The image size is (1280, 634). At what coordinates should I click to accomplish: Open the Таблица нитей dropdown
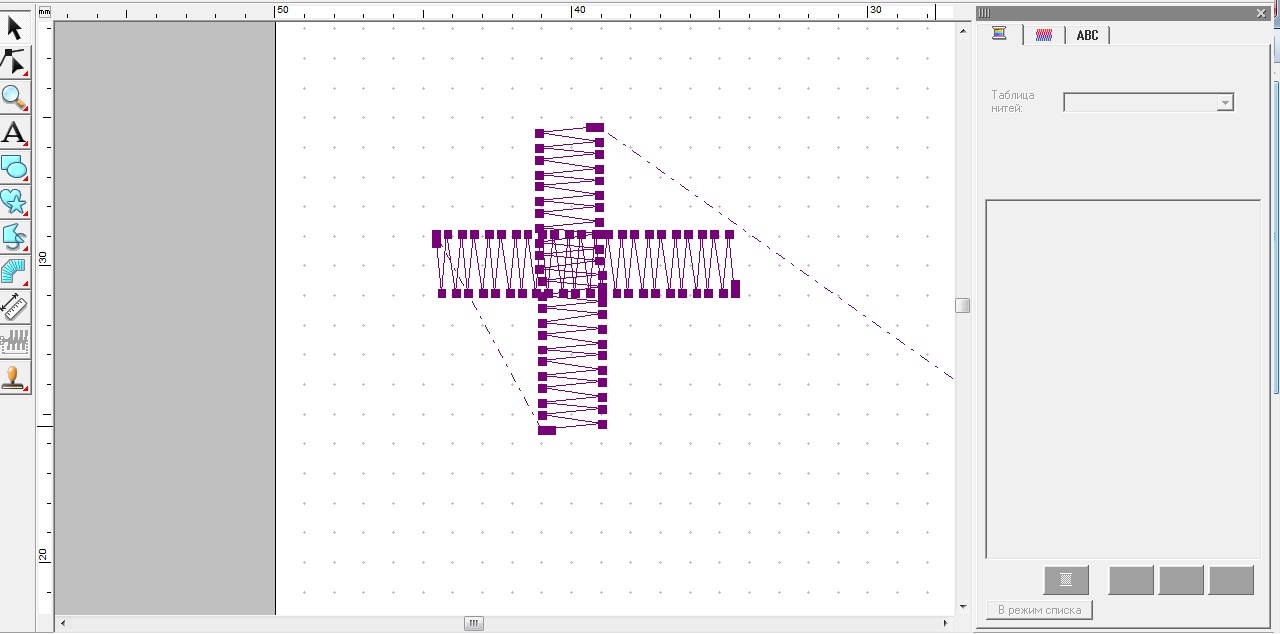[x=1148, y=102]
